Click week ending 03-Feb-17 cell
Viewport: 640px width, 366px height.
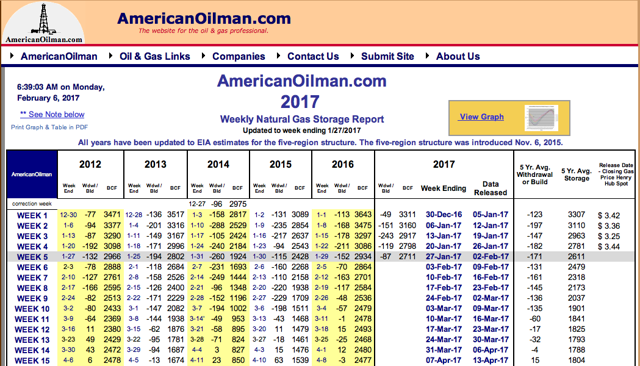(x=444, y=267)
